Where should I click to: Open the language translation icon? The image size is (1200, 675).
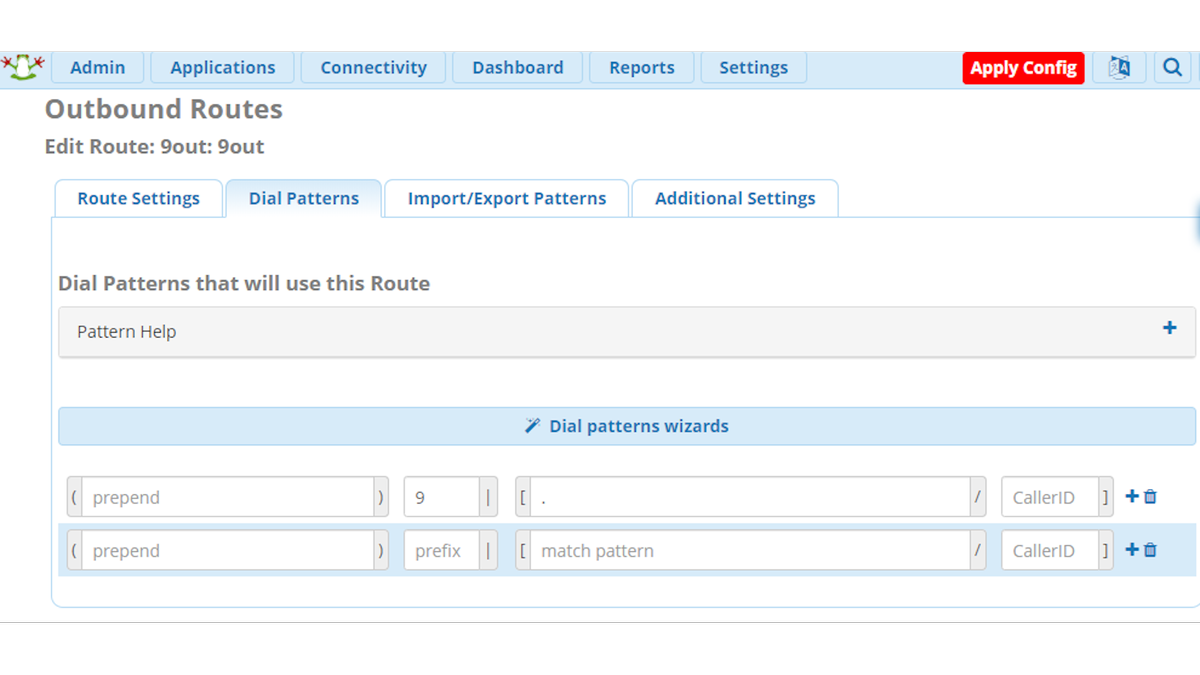[1119, 67]
